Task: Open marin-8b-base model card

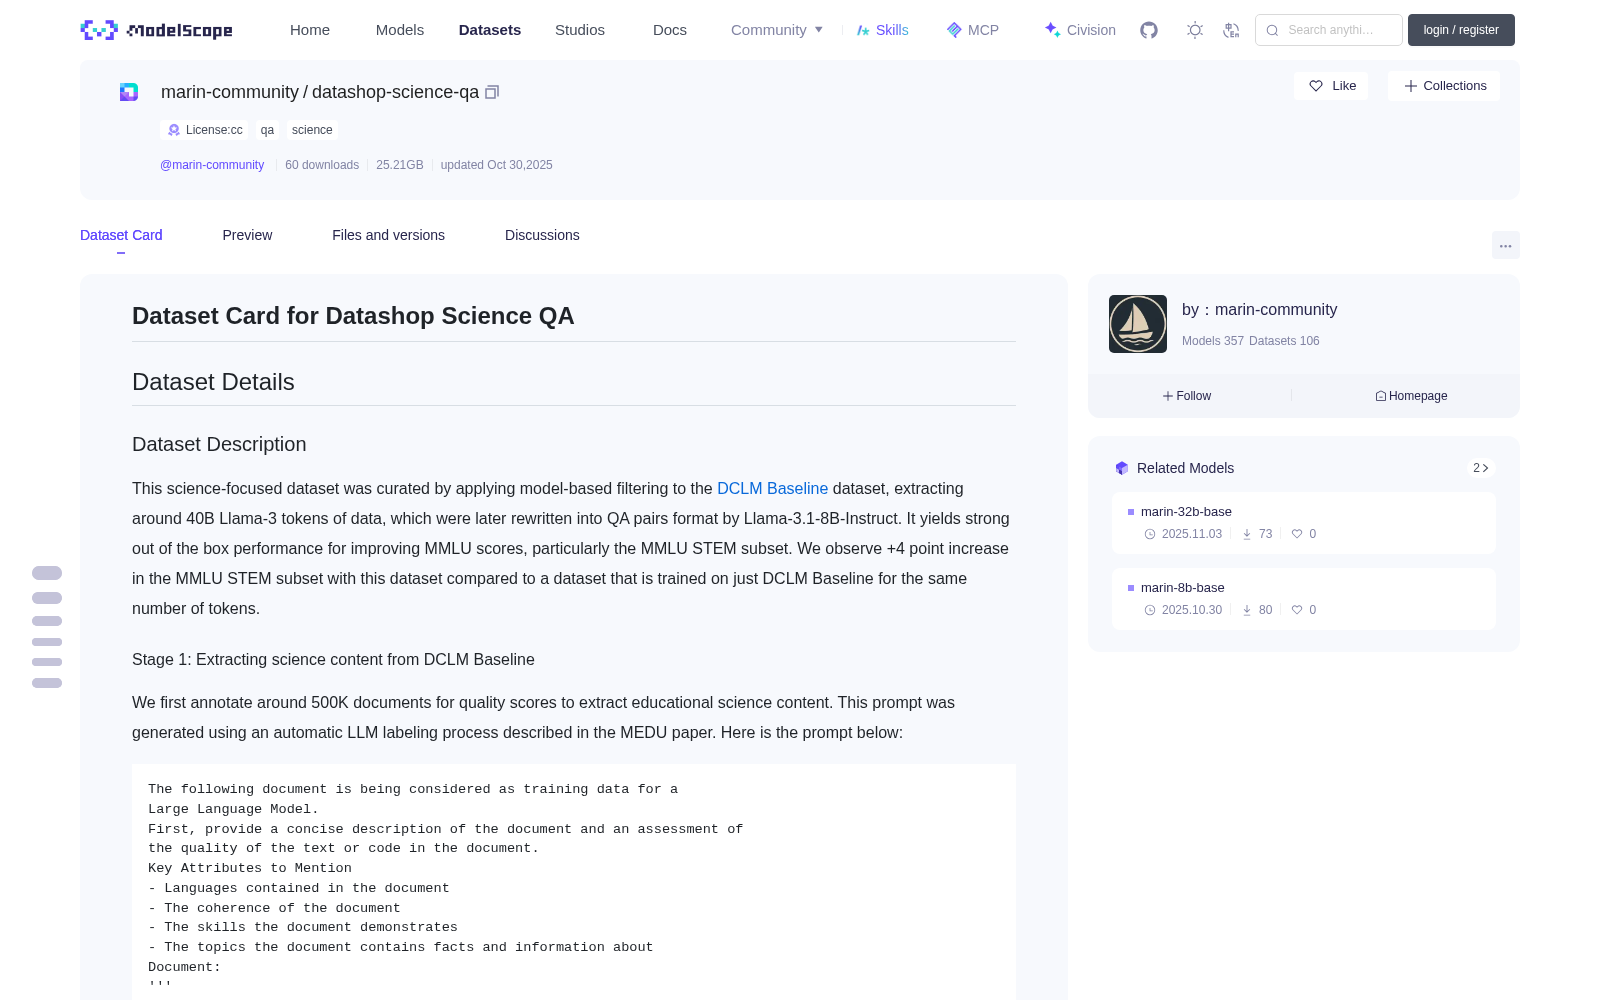Action: 1304,599
